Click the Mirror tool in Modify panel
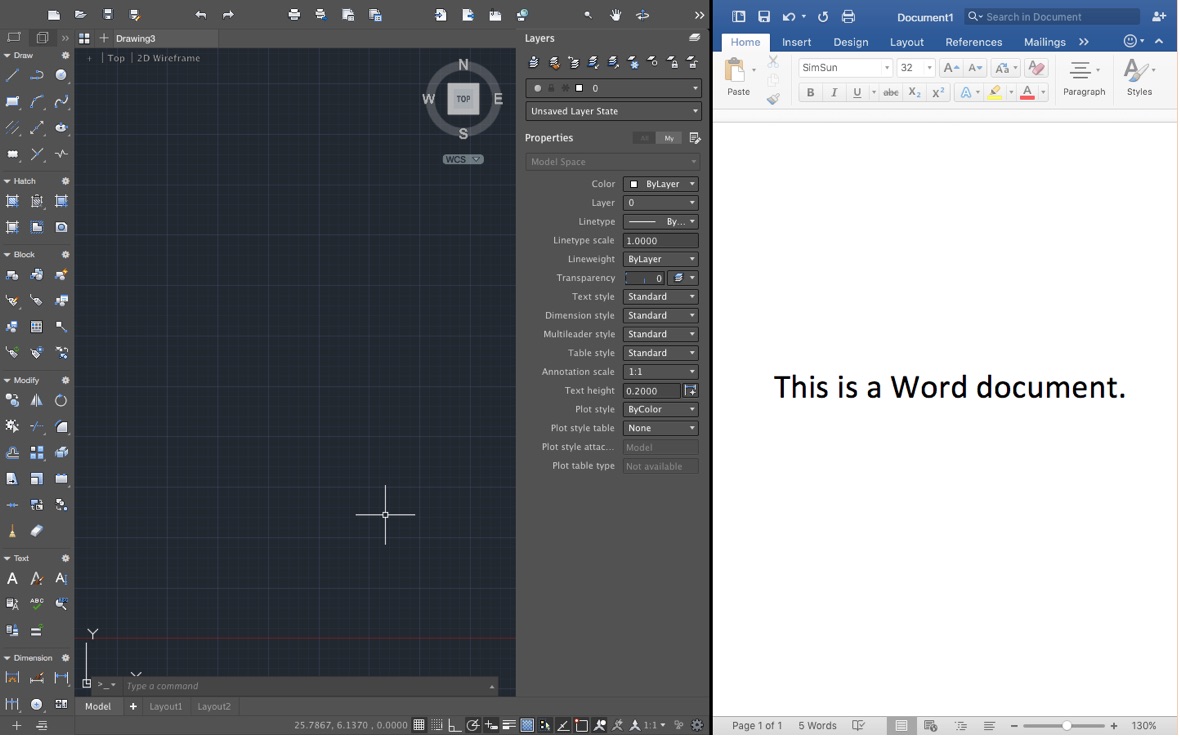This screenshot has height=737, width=1180. click(36, 401)
